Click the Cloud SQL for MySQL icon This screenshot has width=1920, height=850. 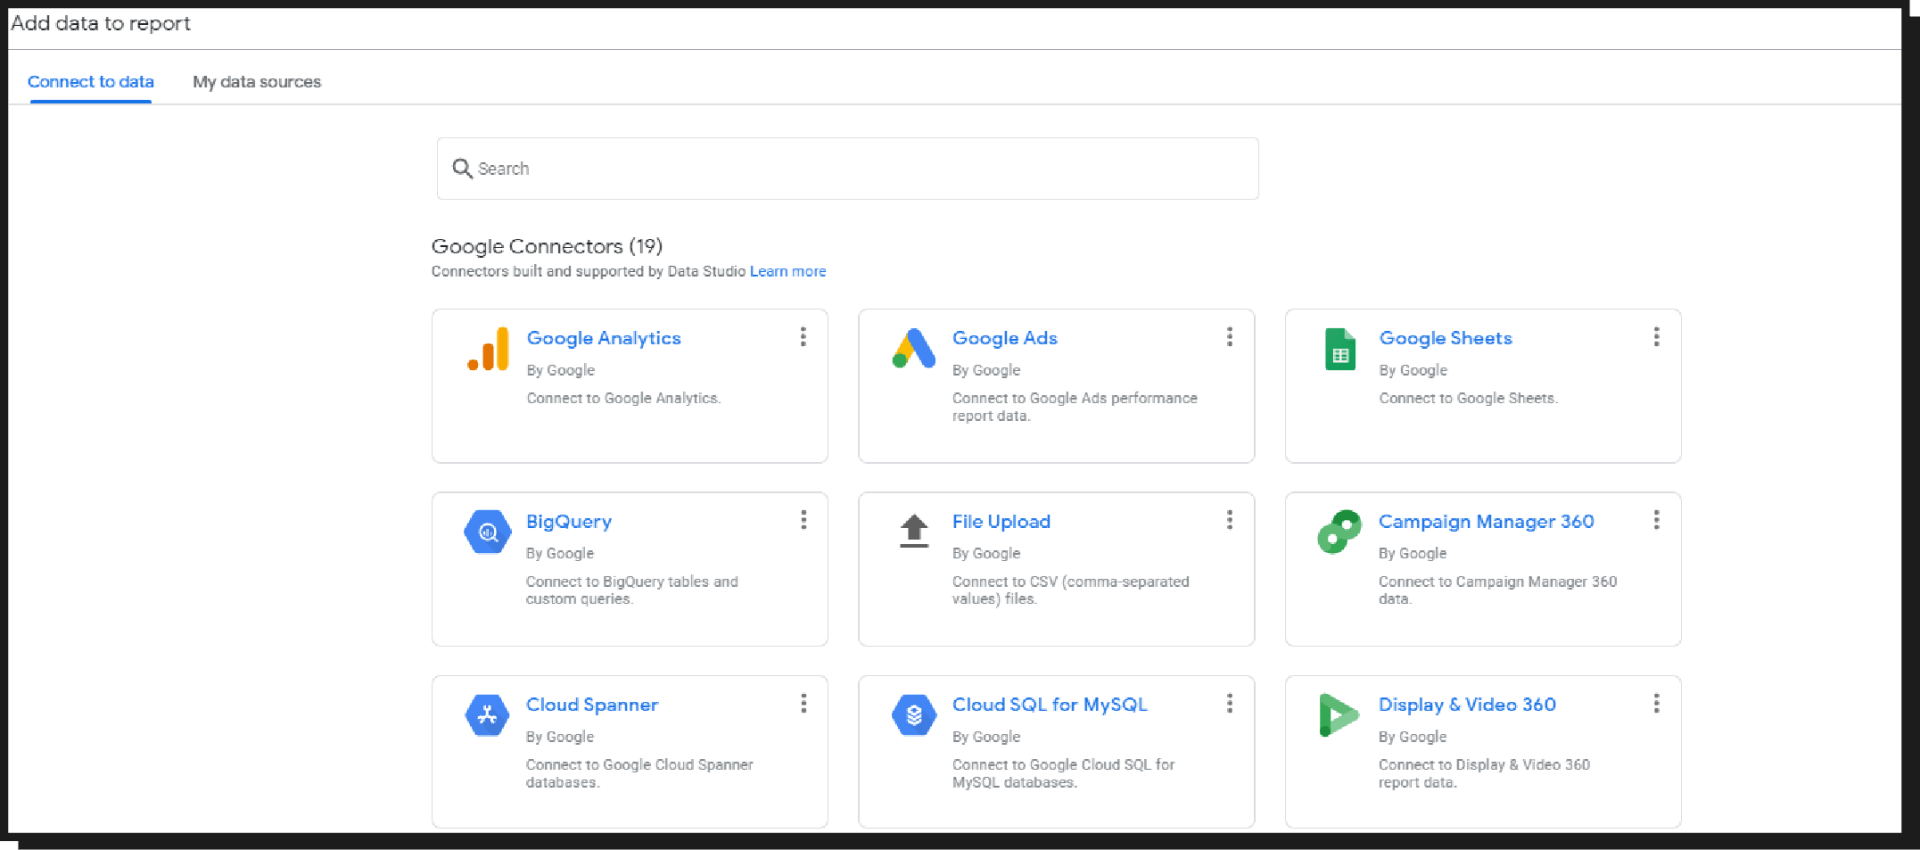click(x=914, y=715)
